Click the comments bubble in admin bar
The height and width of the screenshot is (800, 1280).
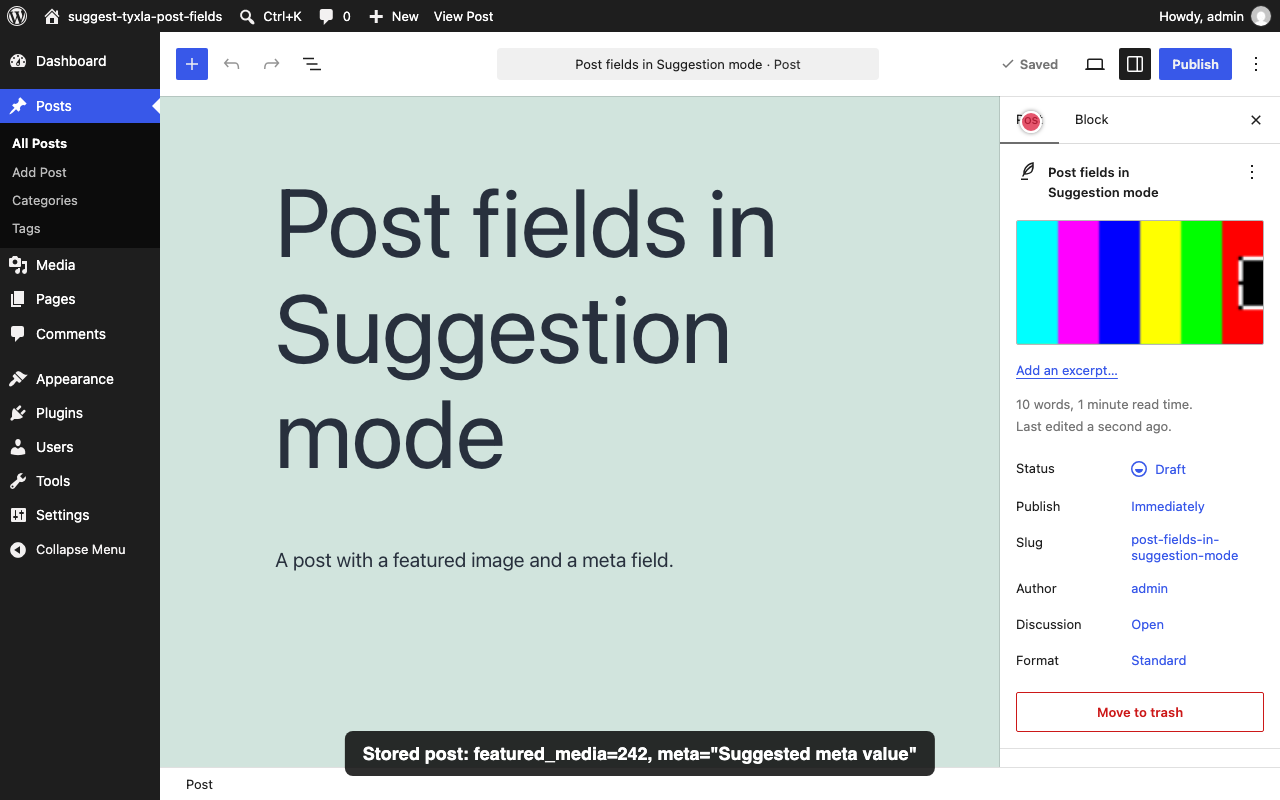point(335,16)
